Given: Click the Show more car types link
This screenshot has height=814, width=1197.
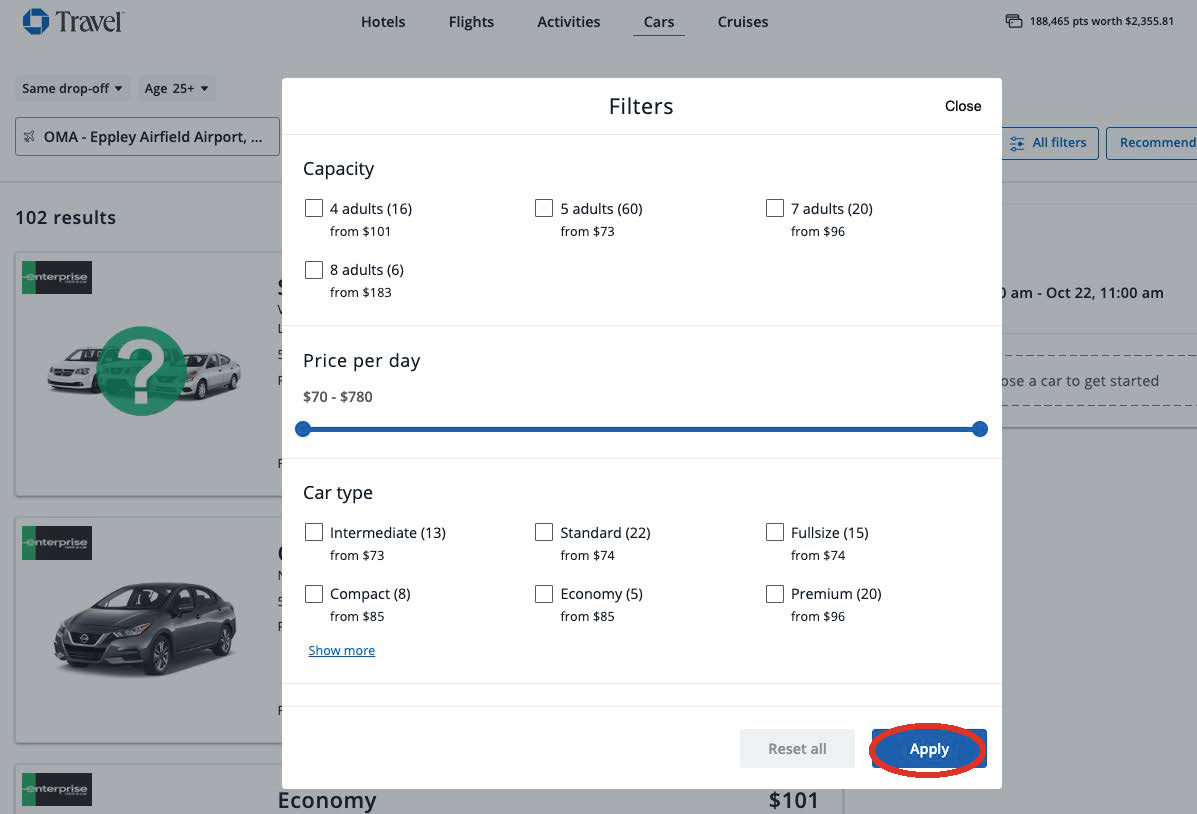Looking at the screenshot, I should 342,651.
